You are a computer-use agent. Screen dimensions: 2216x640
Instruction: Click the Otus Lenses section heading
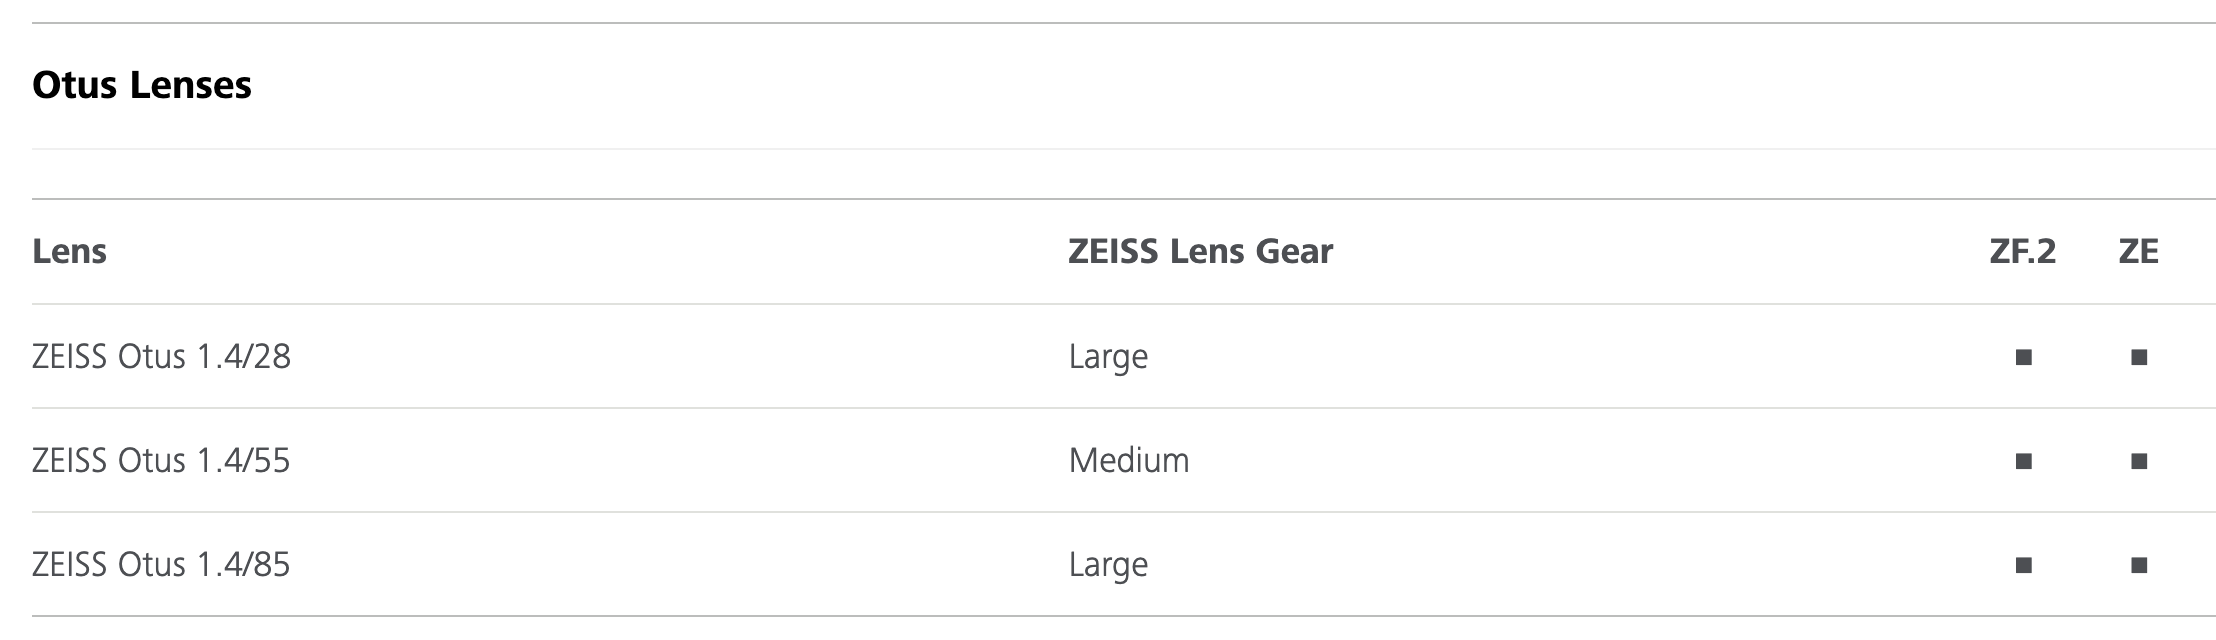click(x=142, y=85)
